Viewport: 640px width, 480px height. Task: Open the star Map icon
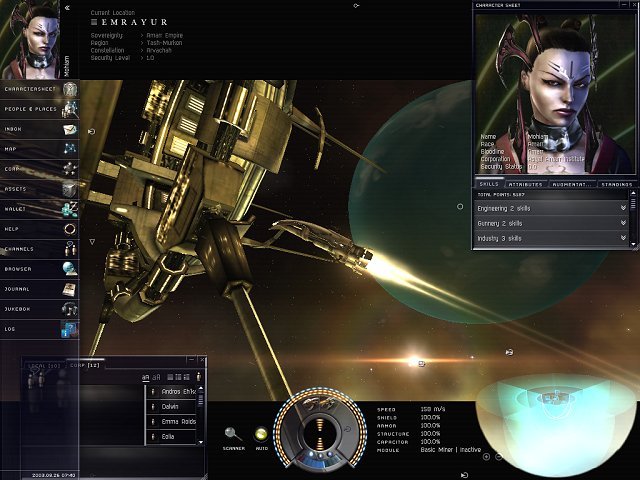coord(70,149)
